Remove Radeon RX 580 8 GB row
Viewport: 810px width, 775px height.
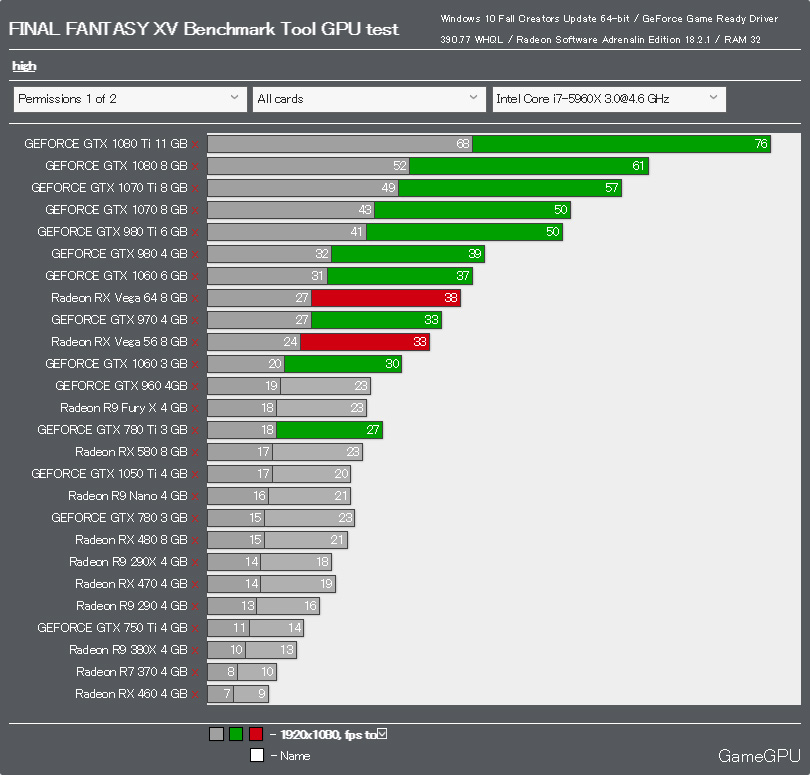click(x=195, y=453)
